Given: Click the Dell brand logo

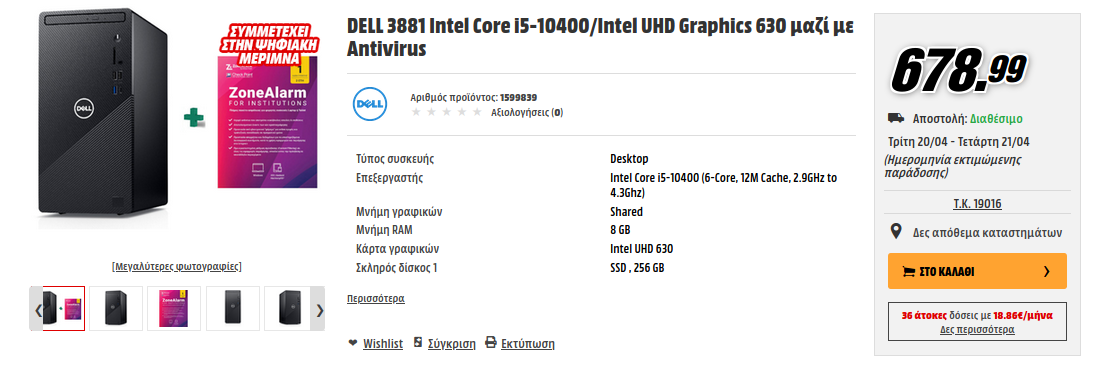Looking at the screenshot, I should 370,104.
